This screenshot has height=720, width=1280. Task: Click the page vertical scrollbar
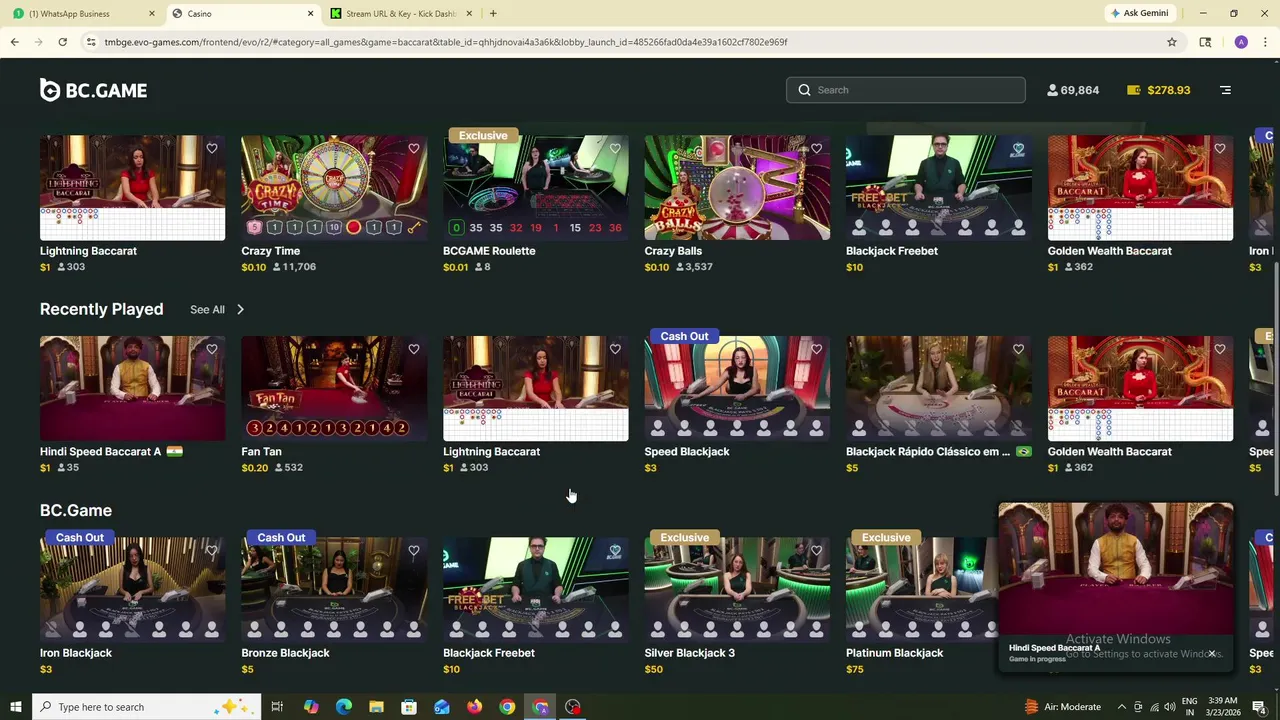[1275, 380]
